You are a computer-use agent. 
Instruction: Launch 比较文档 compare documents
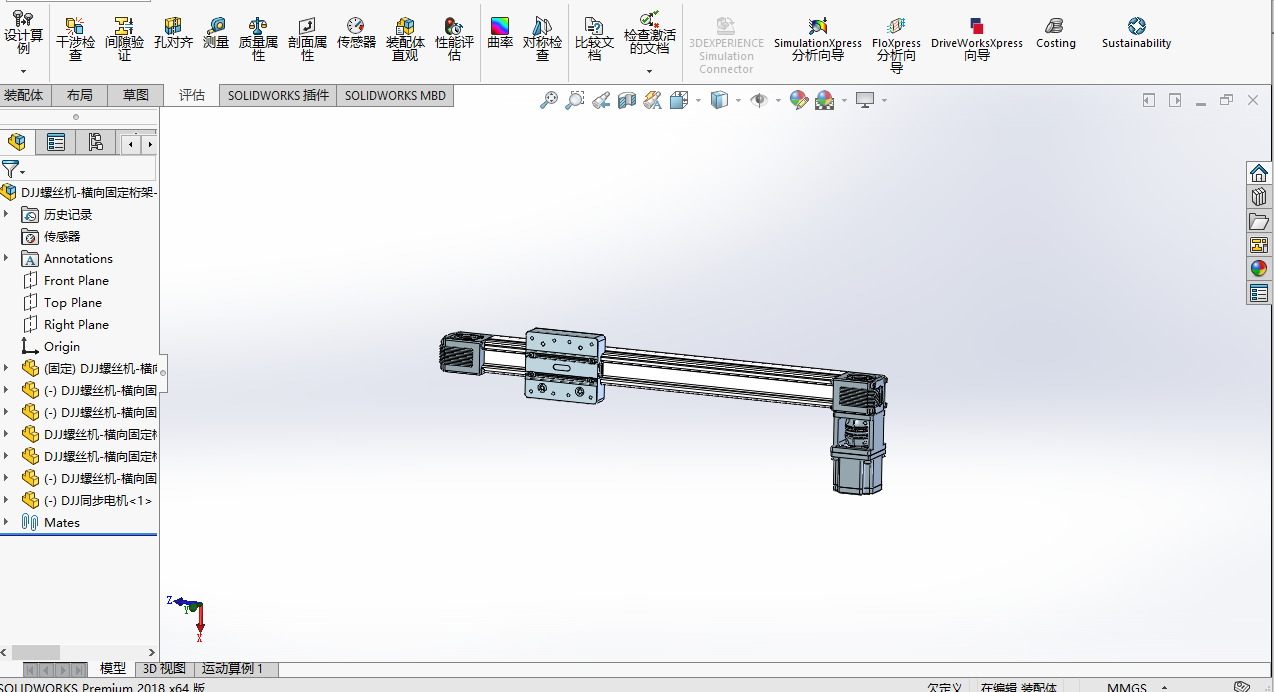coord(594,39)
